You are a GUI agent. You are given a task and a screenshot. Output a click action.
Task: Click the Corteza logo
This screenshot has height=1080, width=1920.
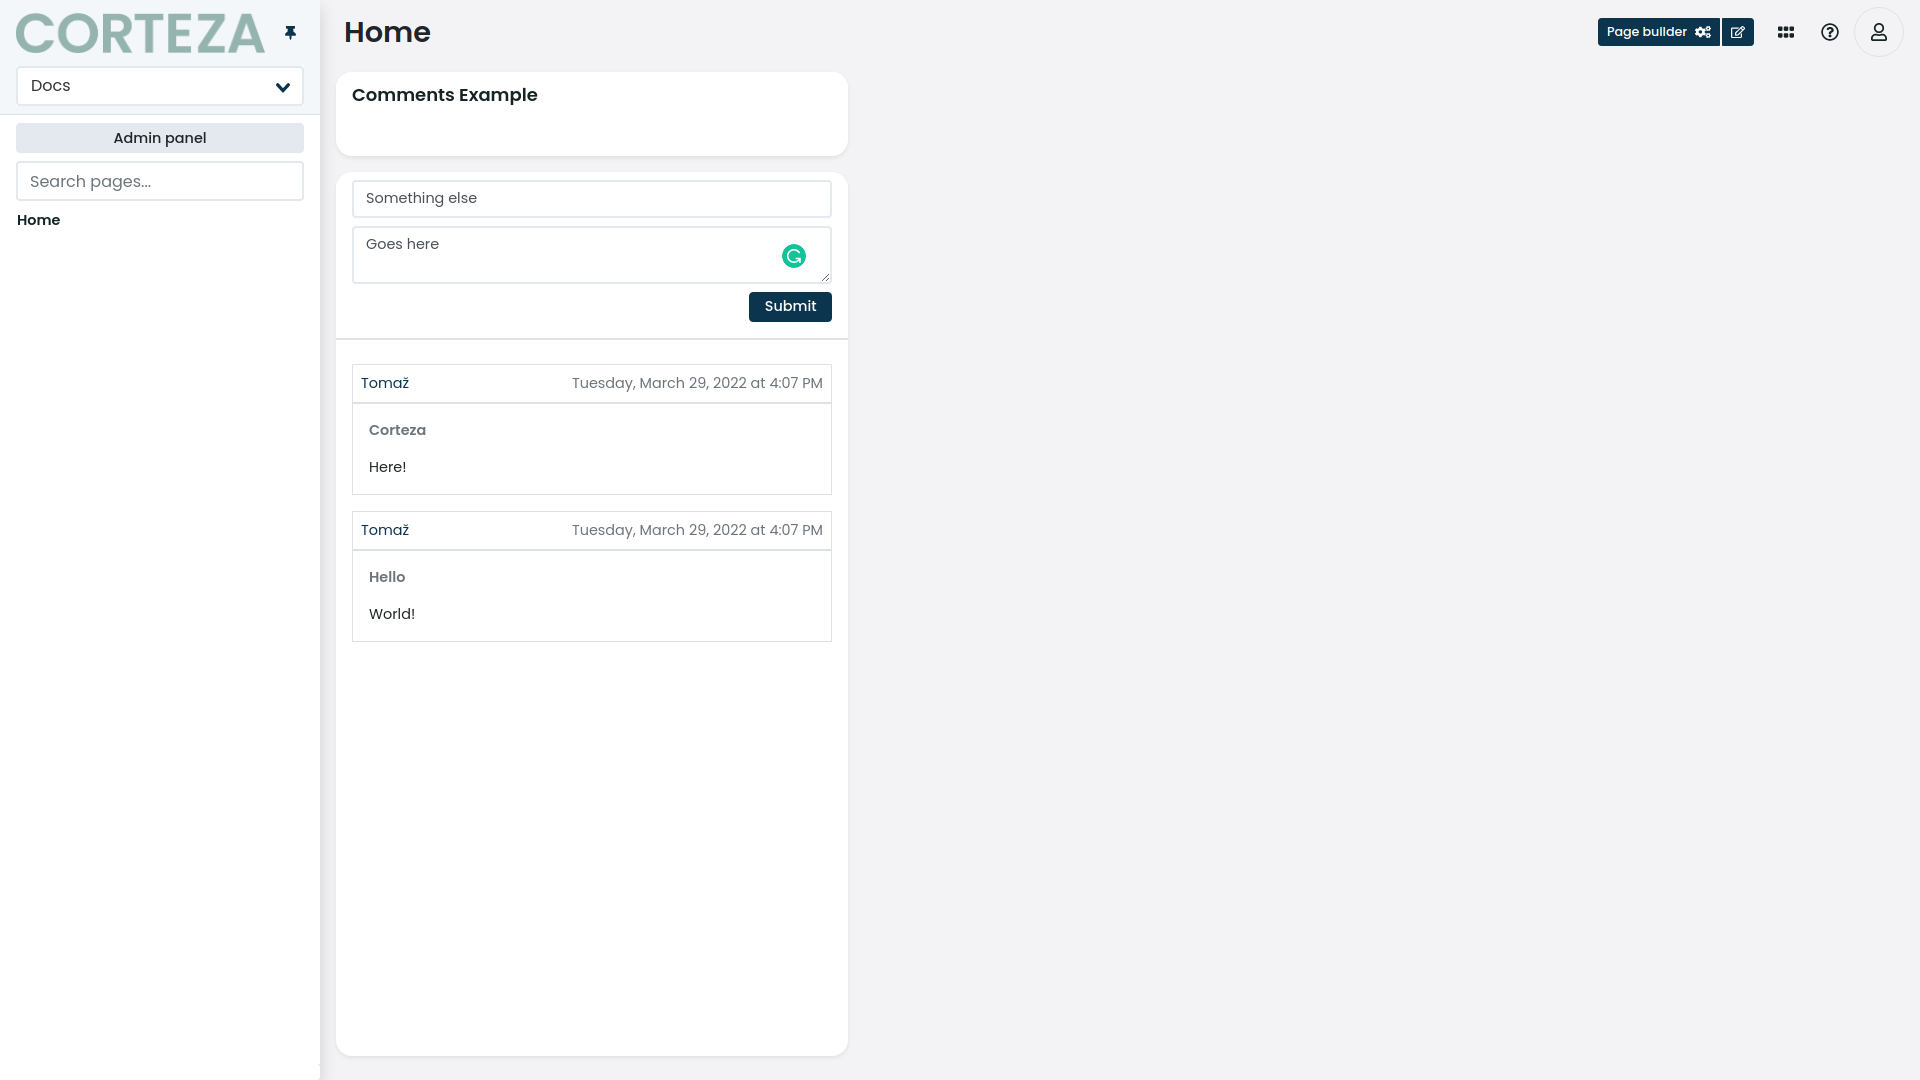[x=140, y=33]
